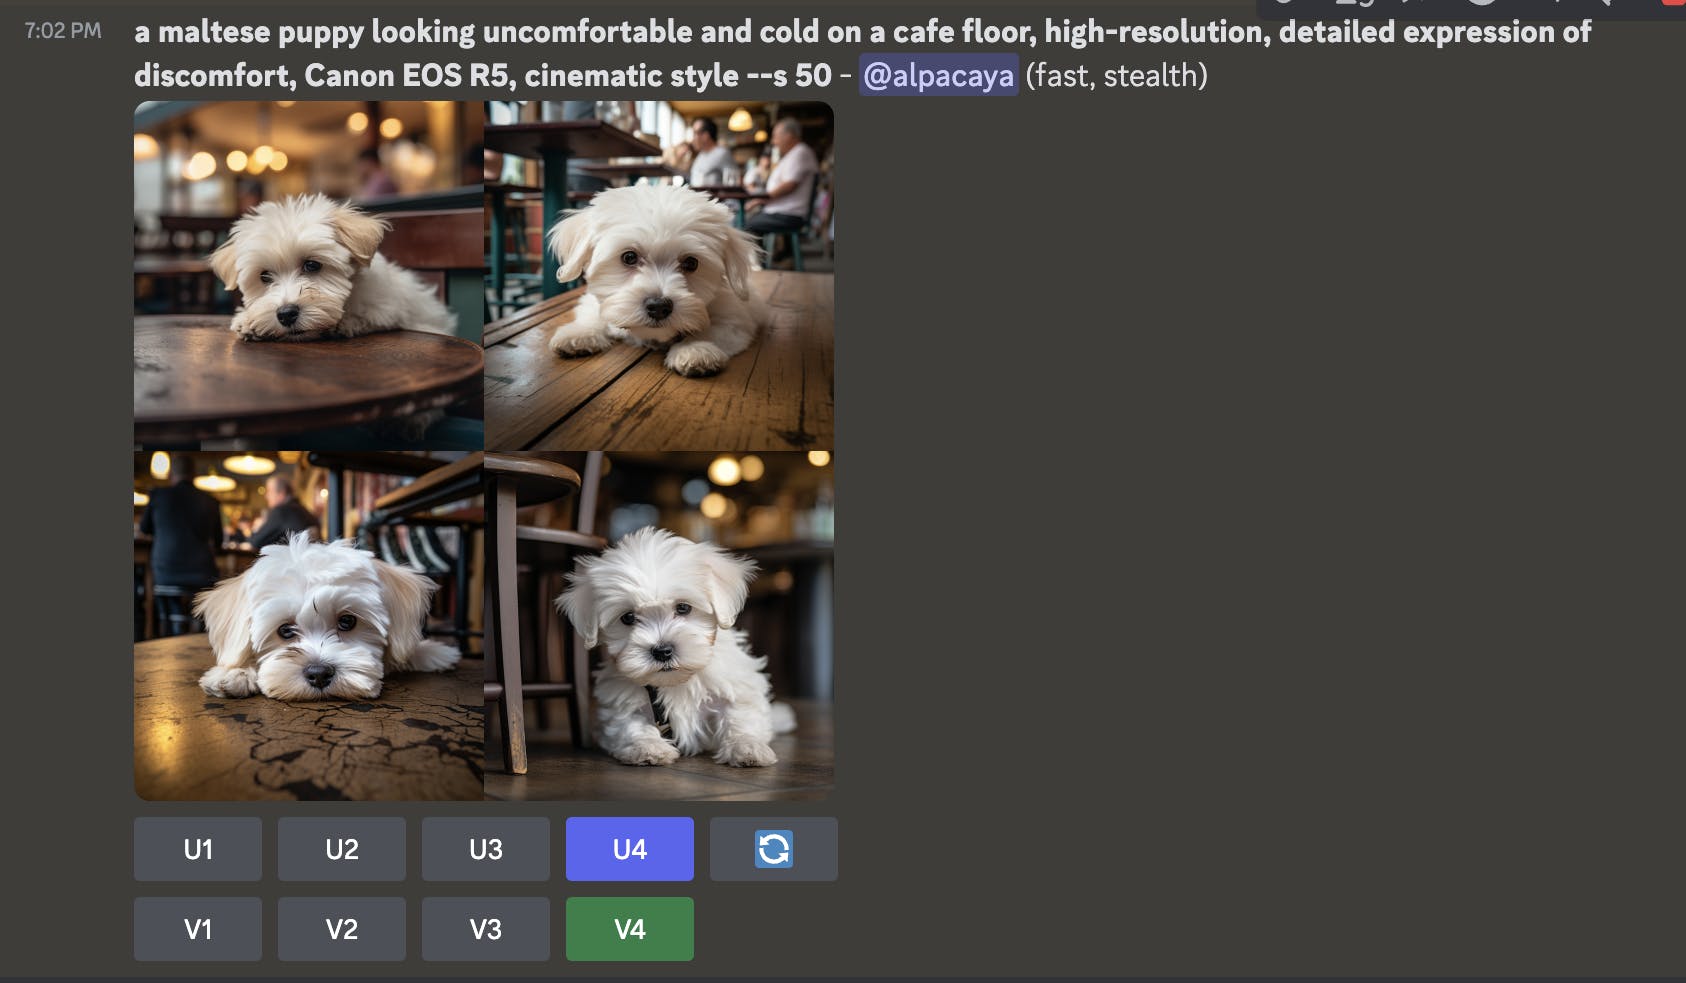This screenshot has width=1686, height=983.
Task: Click the U2 upscale button
Action: tap(342, 849)
